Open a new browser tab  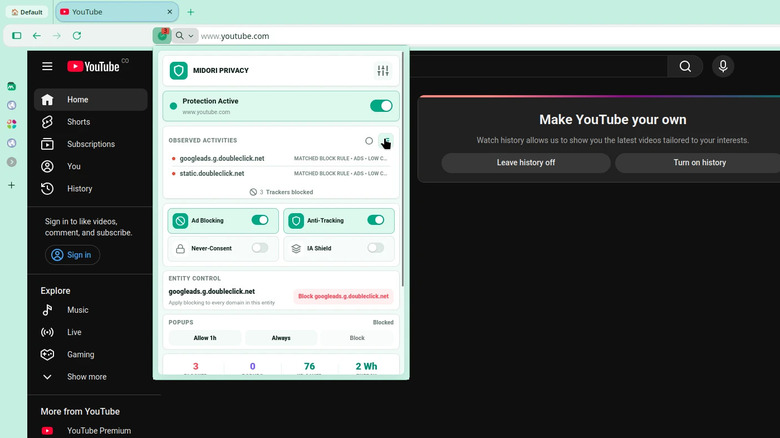click(x=191, y=12)
